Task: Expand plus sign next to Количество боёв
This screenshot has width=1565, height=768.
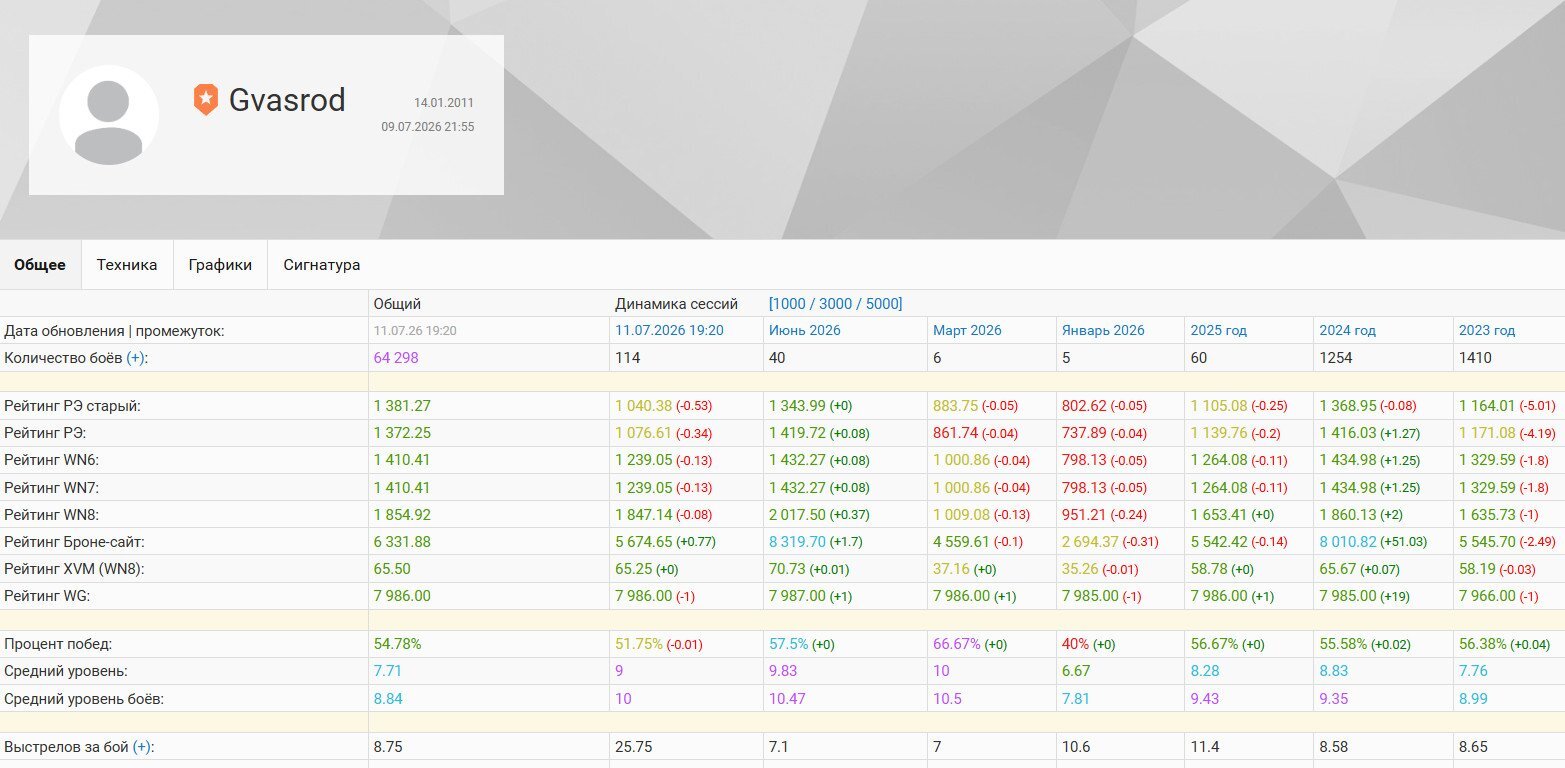Action: 136,358
